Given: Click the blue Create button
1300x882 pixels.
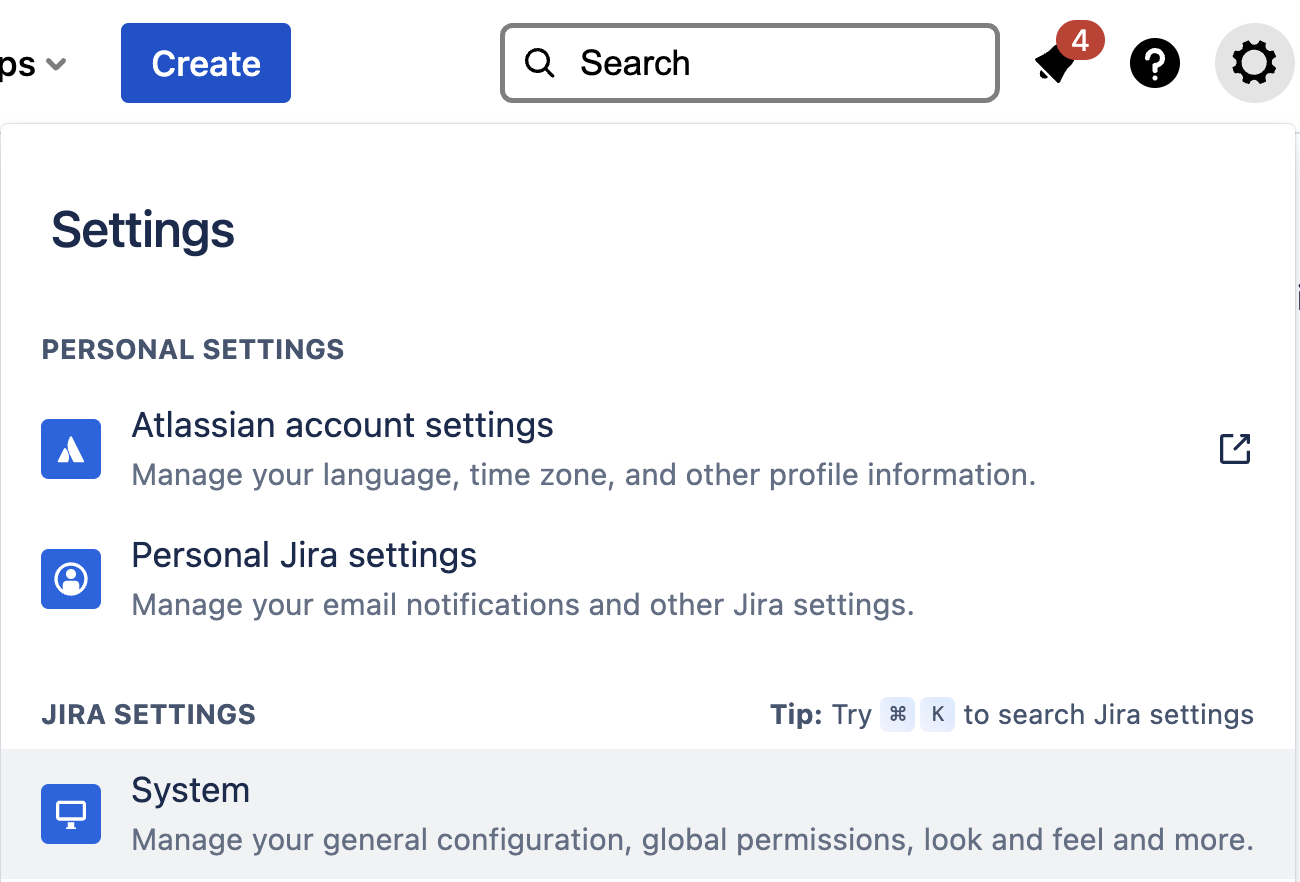Looking at the screenshot, I should point(205,62).
